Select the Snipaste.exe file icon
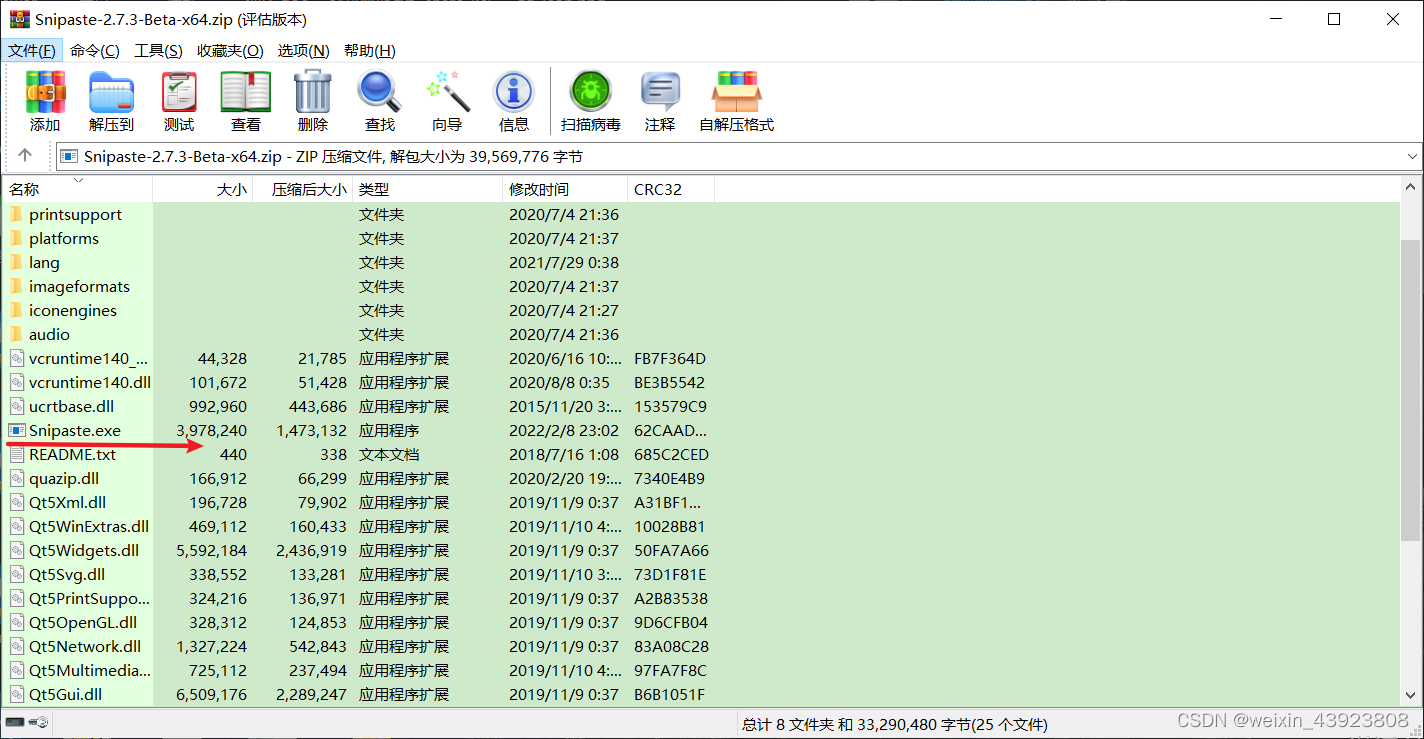The width and height of the screenshot is (1424, 739). [x=16, y=430]
